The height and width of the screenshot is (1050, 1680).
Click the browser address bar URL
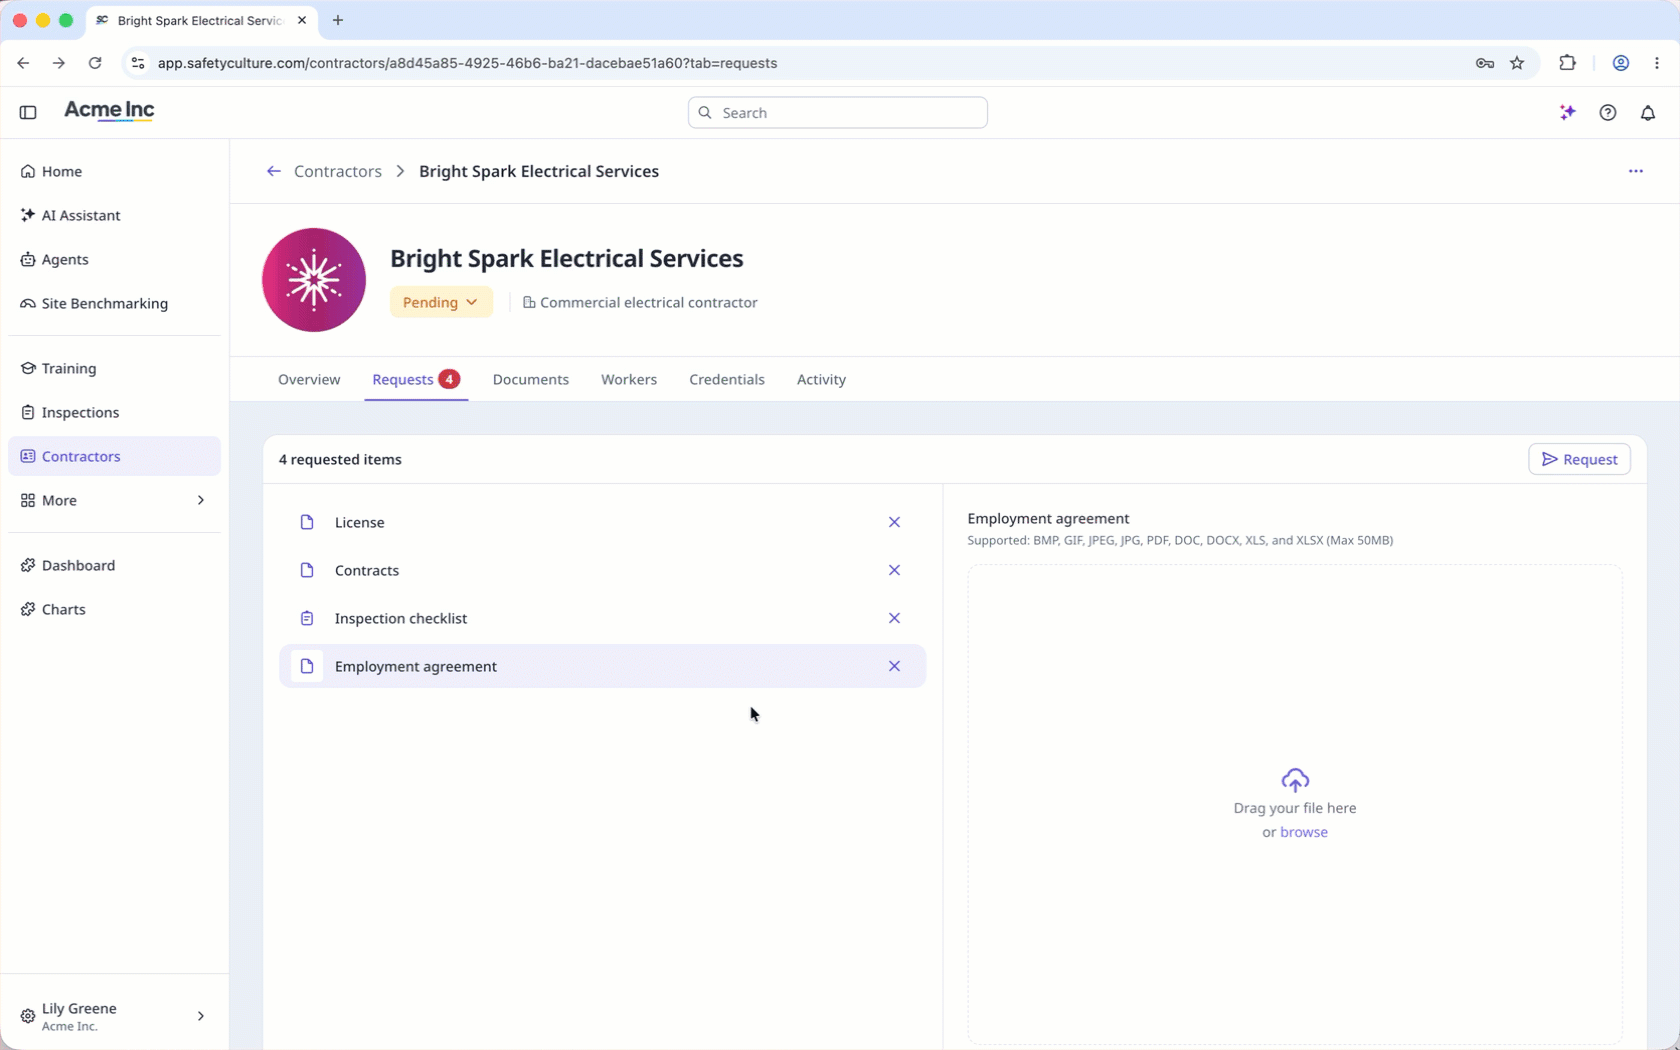pos(467,63)
